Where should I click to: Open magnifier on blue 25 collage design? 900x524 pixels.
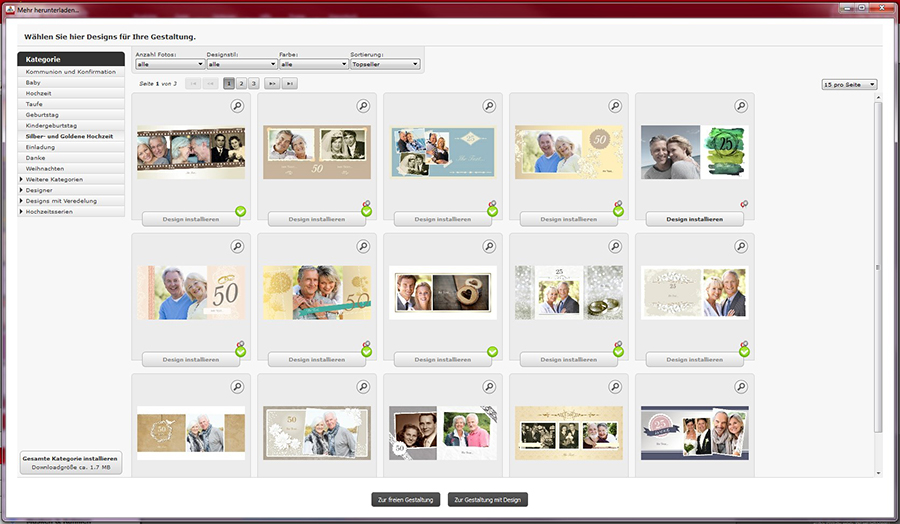click(x=489, y=106)
